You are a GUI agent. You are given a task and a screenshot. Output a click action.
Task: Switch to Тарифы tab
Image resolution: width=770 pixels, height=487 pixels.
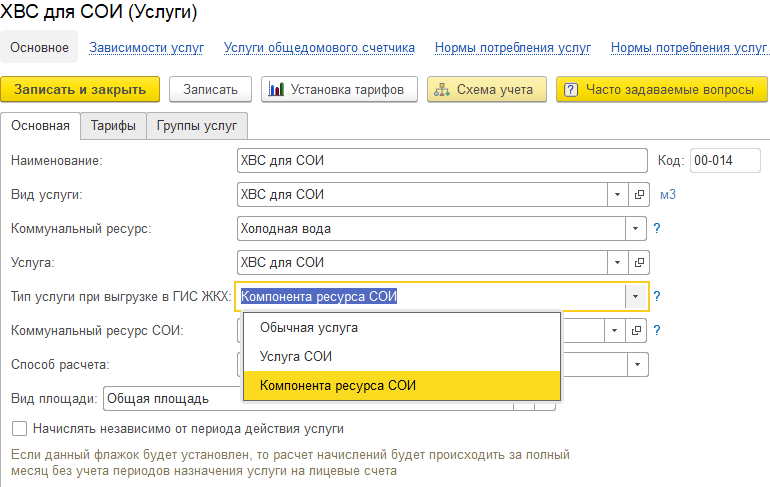pyautogui.click(x=113, y=126)
